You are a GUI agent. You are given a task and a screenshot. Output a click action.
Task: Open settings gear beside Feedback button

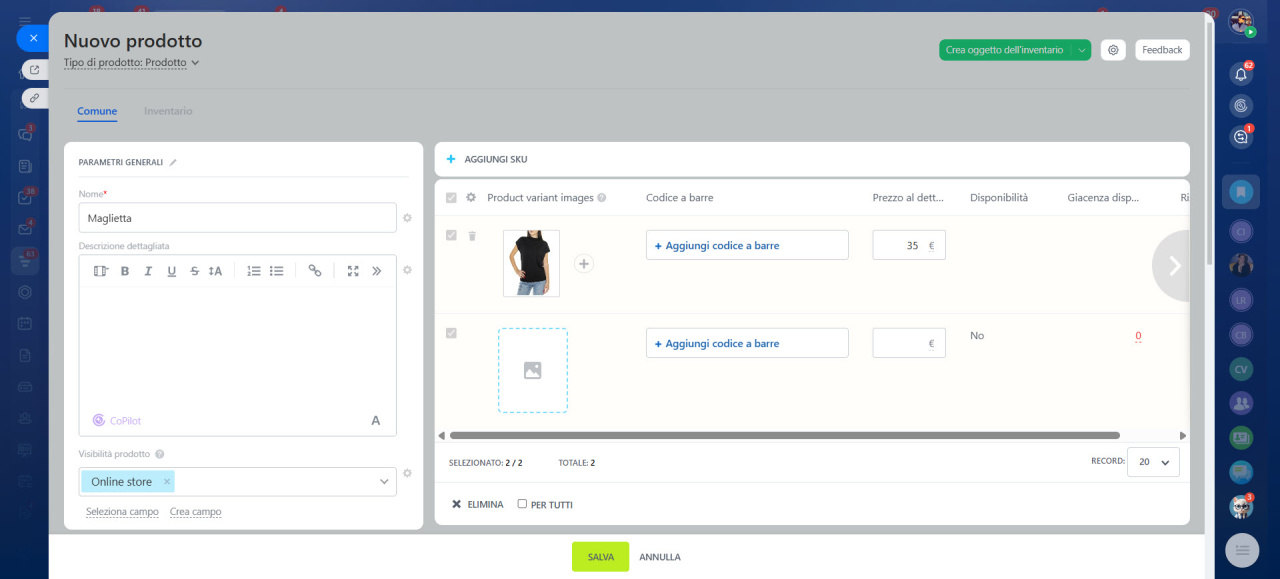click(1113, 50)
